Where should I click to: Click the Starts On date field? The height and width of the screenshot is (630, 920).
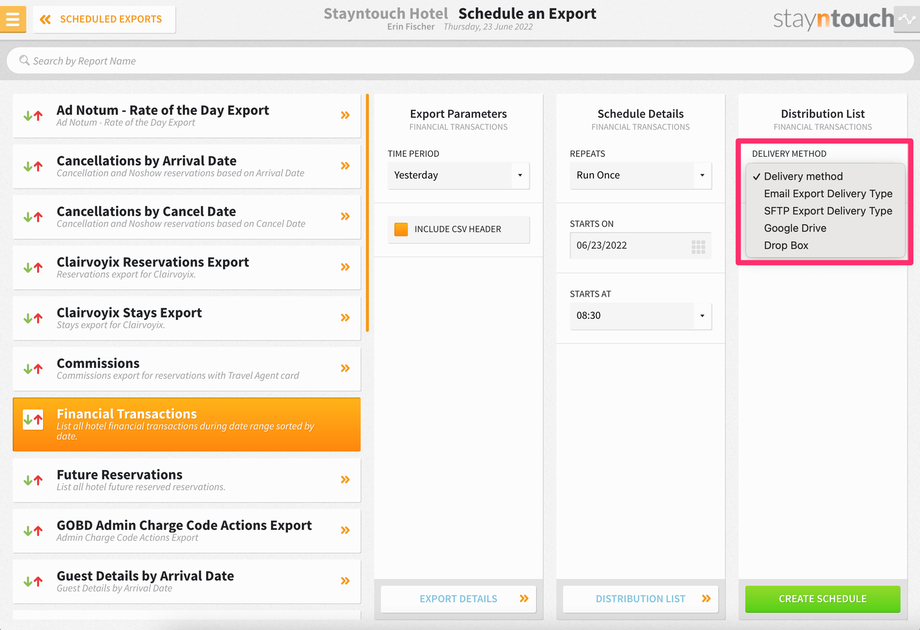coord(641,246)
